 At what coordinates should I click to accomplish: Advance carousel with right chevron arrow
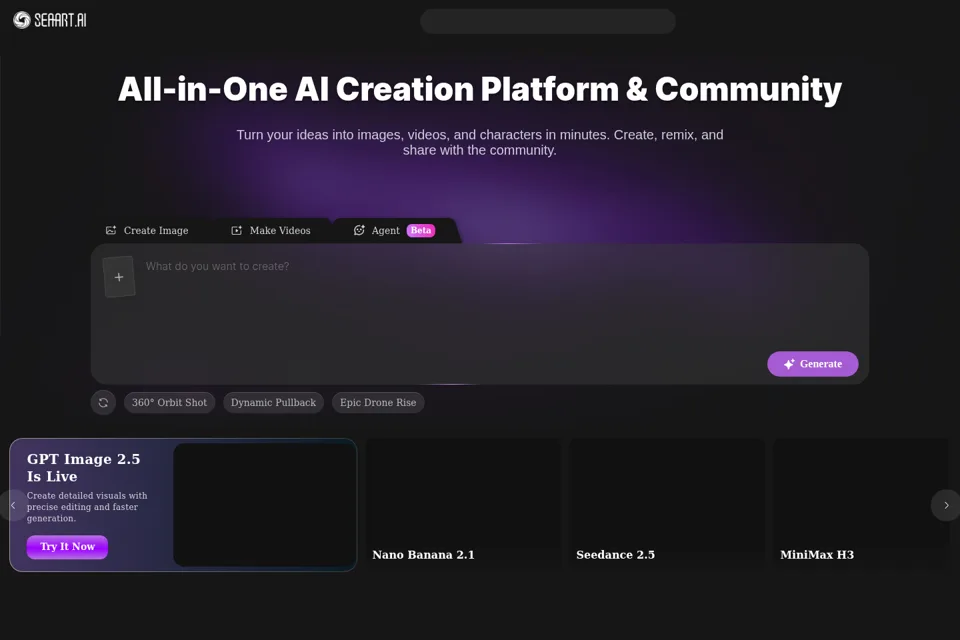[946, 505]
